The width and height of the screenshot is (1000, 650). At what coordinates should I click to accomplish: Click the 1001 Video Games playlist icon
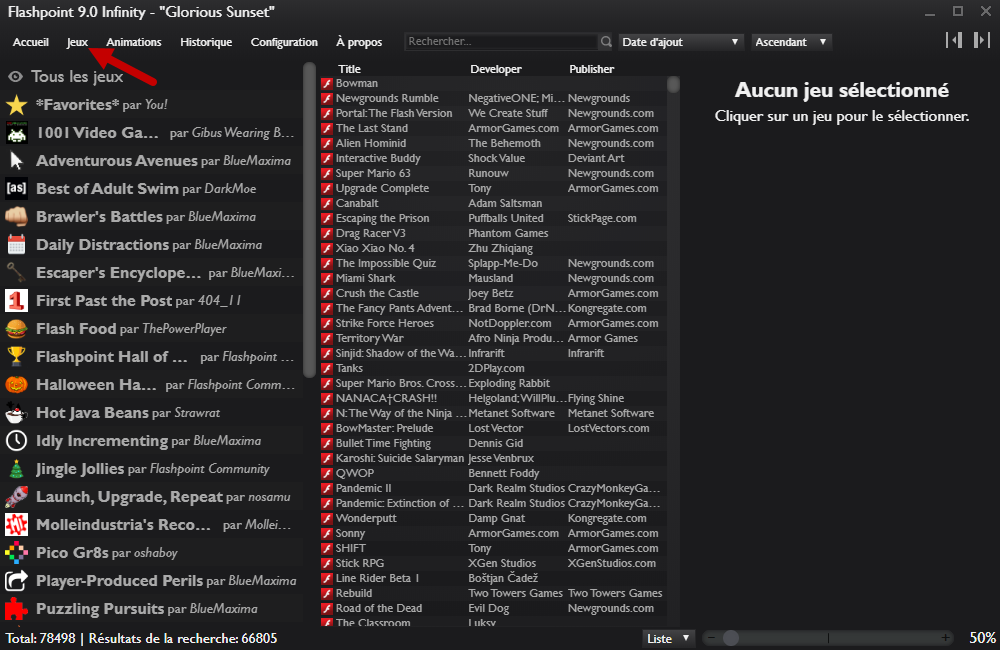[17, 133]
